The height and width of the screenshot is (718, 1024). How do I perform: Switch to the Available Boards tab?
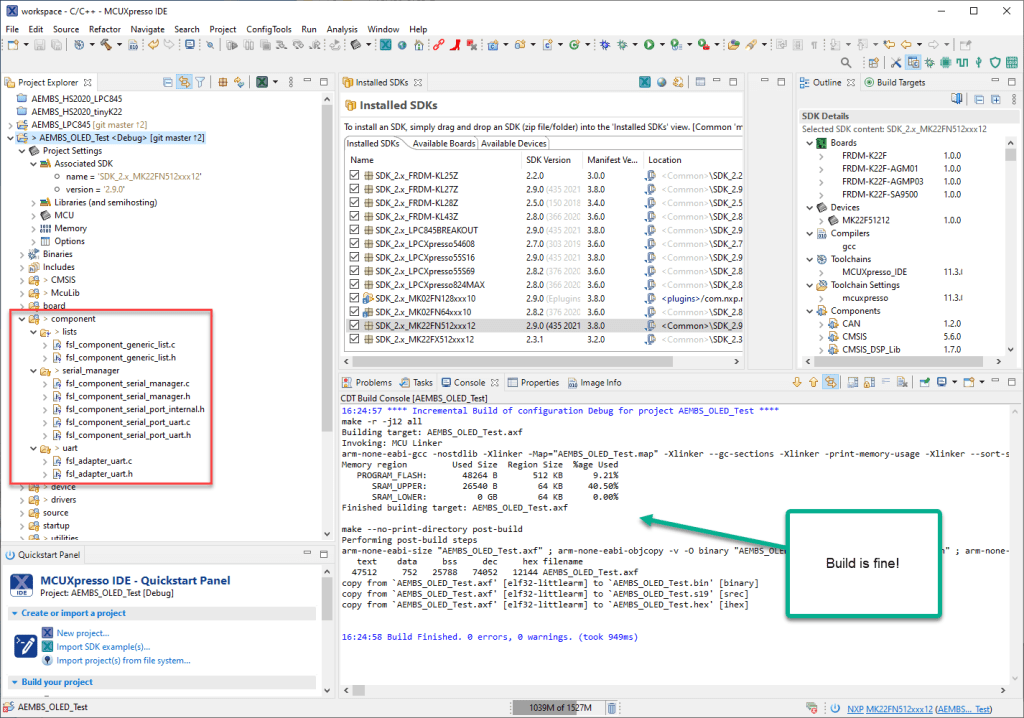pyautogui.click(x=443, y=144)
